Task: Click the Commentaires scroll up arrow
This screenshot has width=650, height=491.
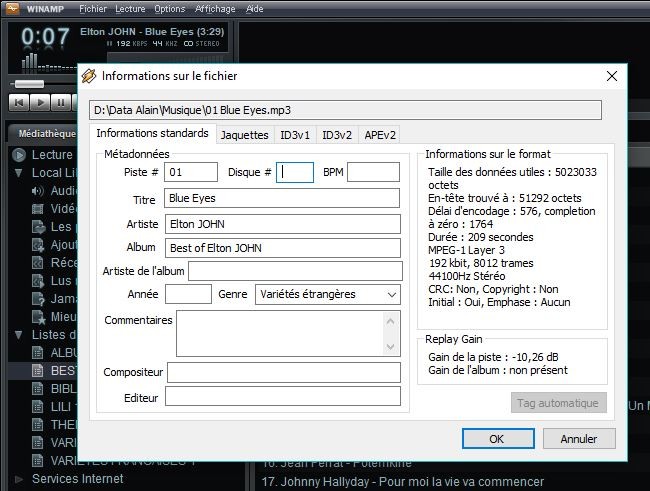Action: pos(390,321)
